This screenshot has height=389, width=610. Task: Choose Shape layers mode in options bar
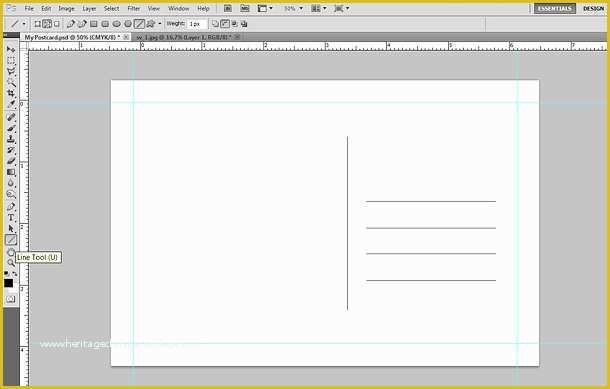click(x=37, y=24)
